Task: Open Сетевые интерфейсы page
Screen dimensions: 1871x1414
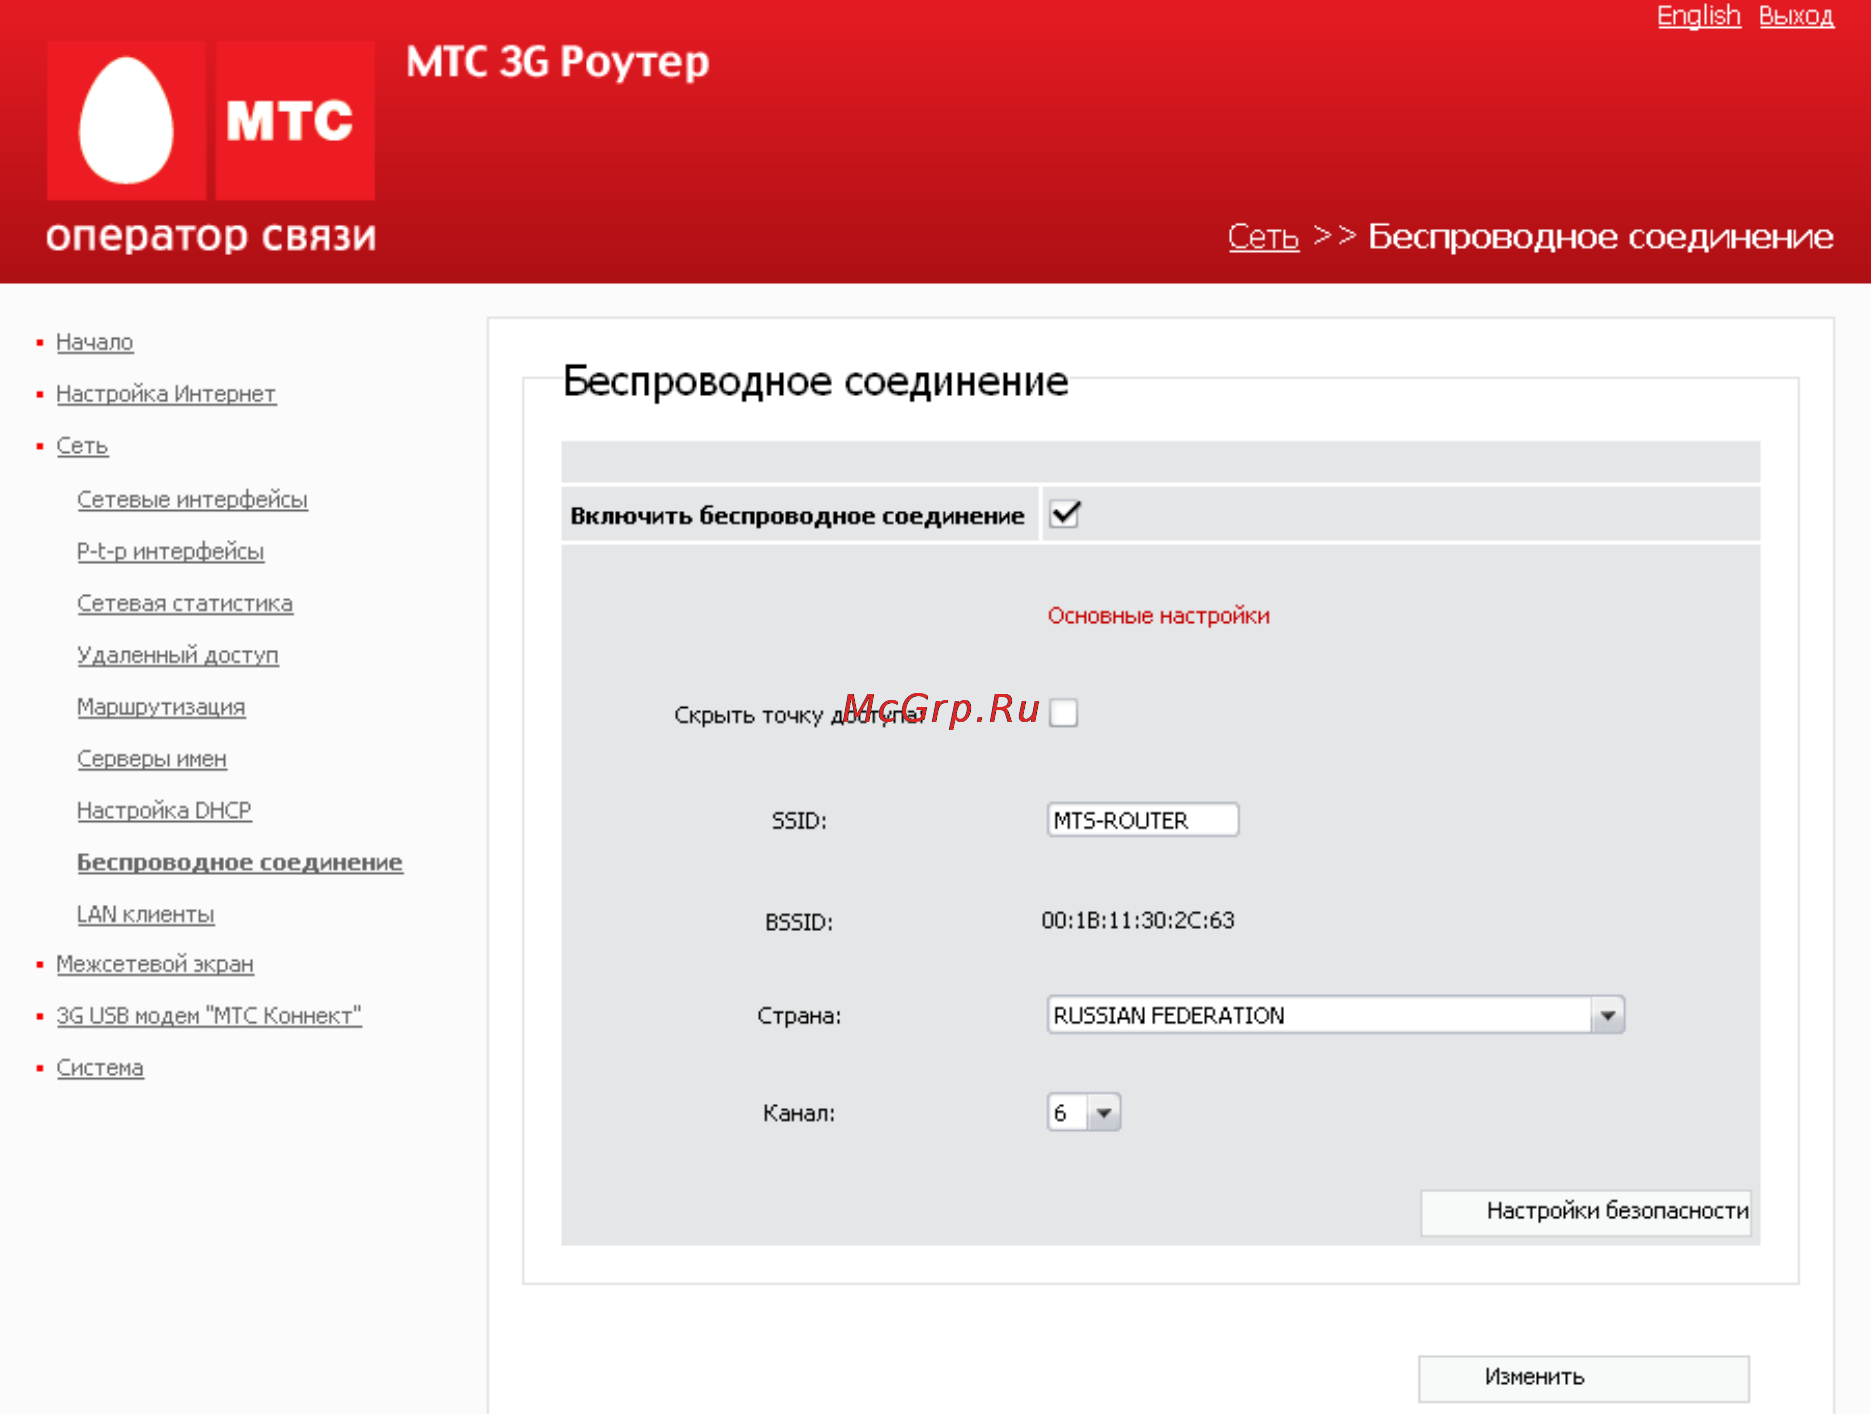Action: click(192, 499)
